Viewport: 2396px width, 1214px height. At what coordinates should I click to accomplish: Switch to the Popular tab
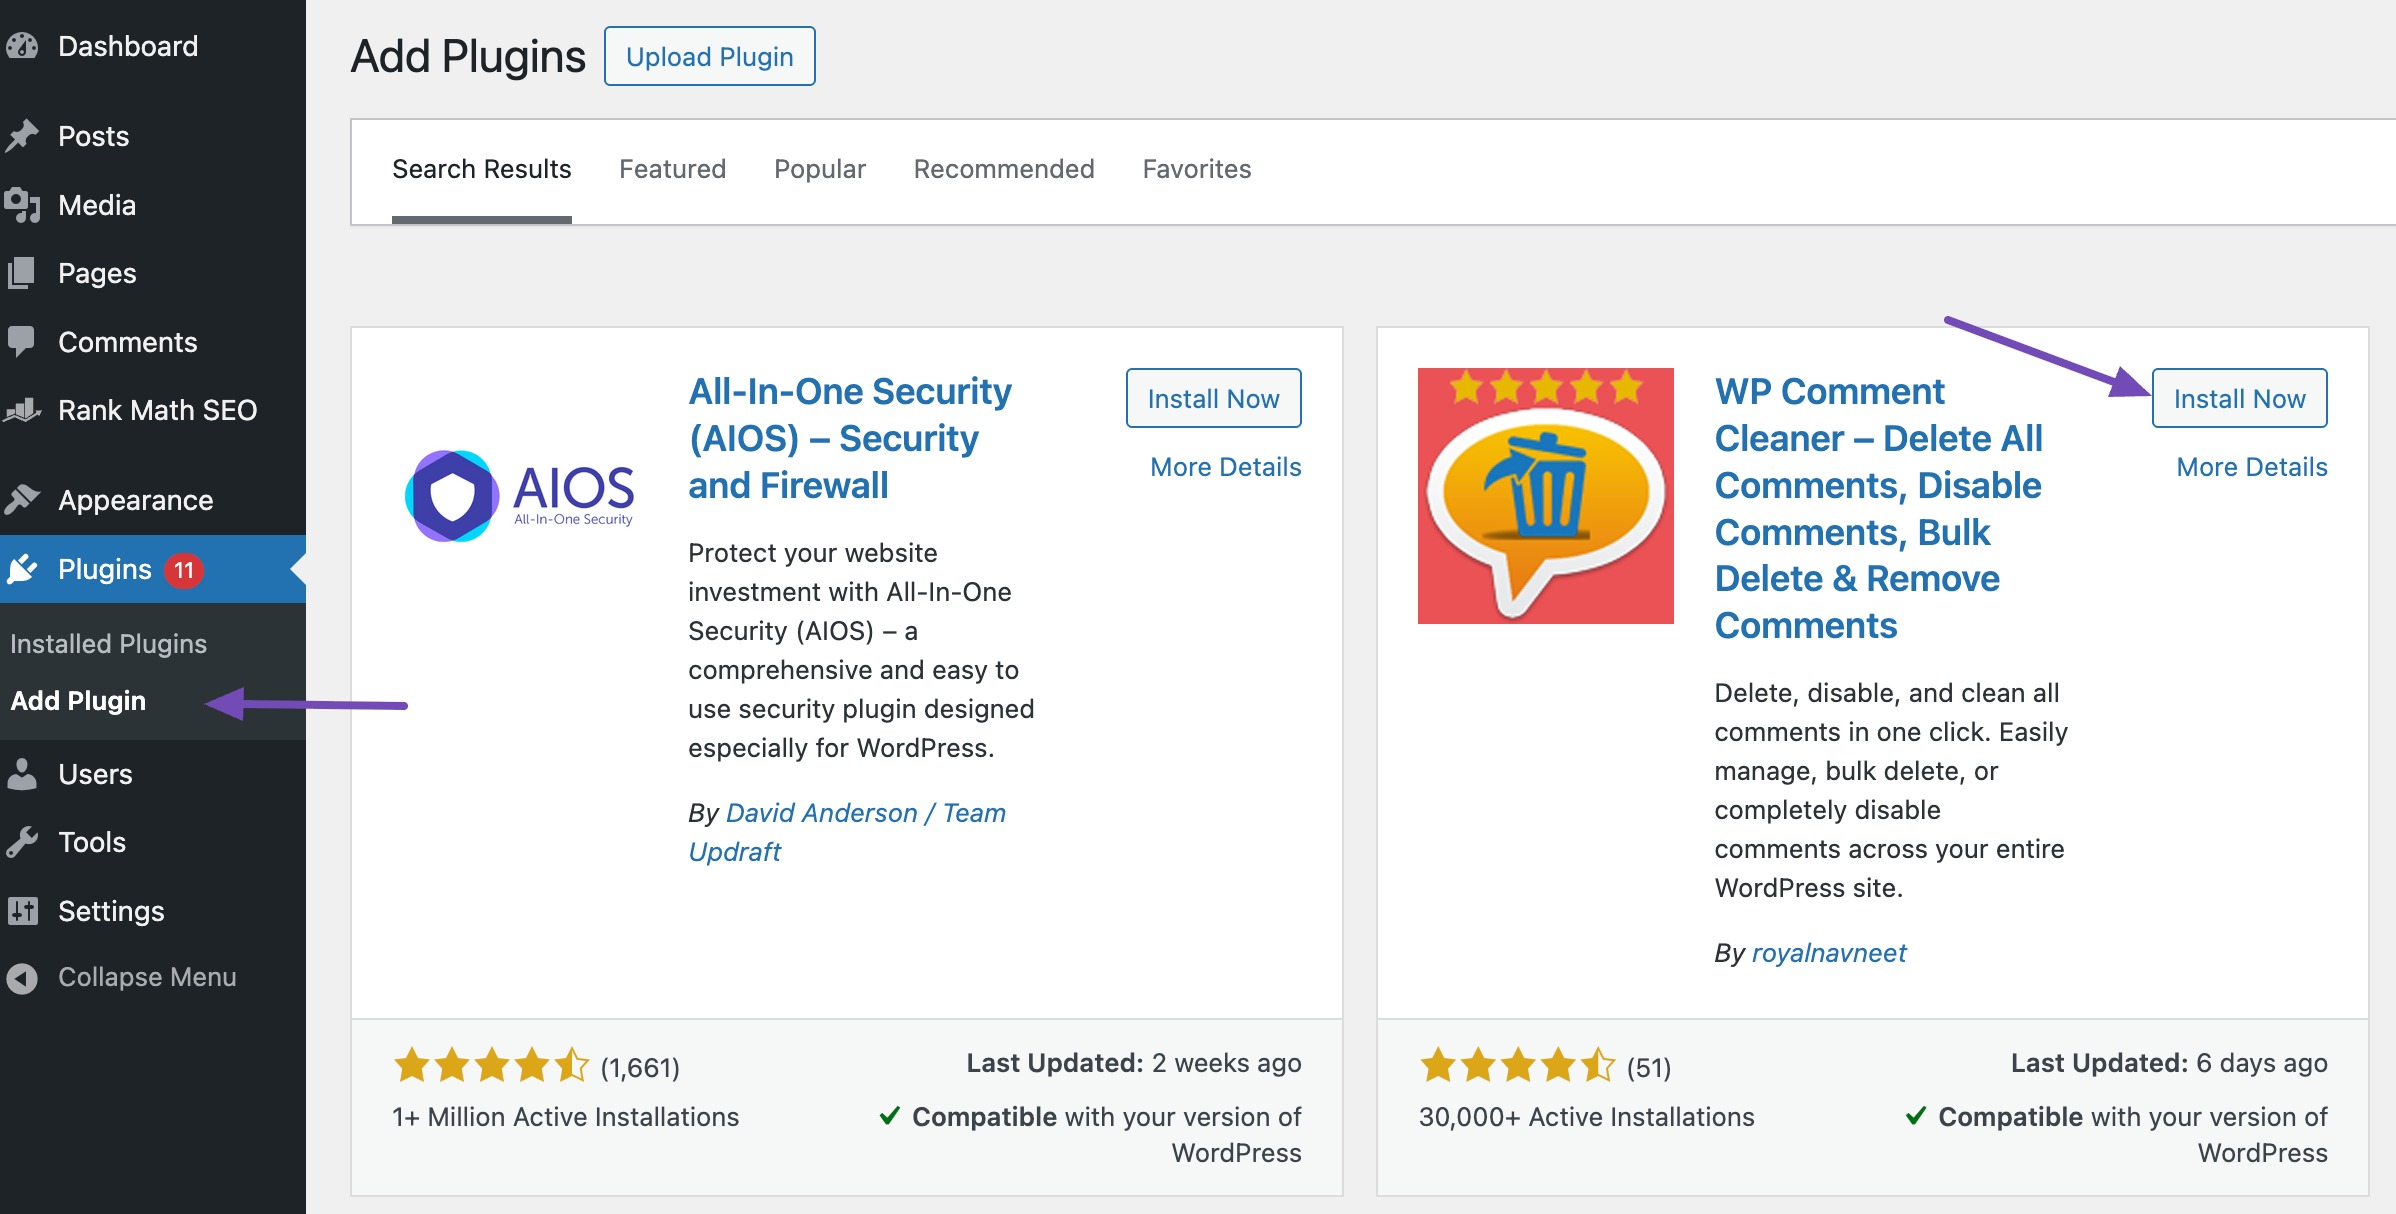[x=820, y=169]
